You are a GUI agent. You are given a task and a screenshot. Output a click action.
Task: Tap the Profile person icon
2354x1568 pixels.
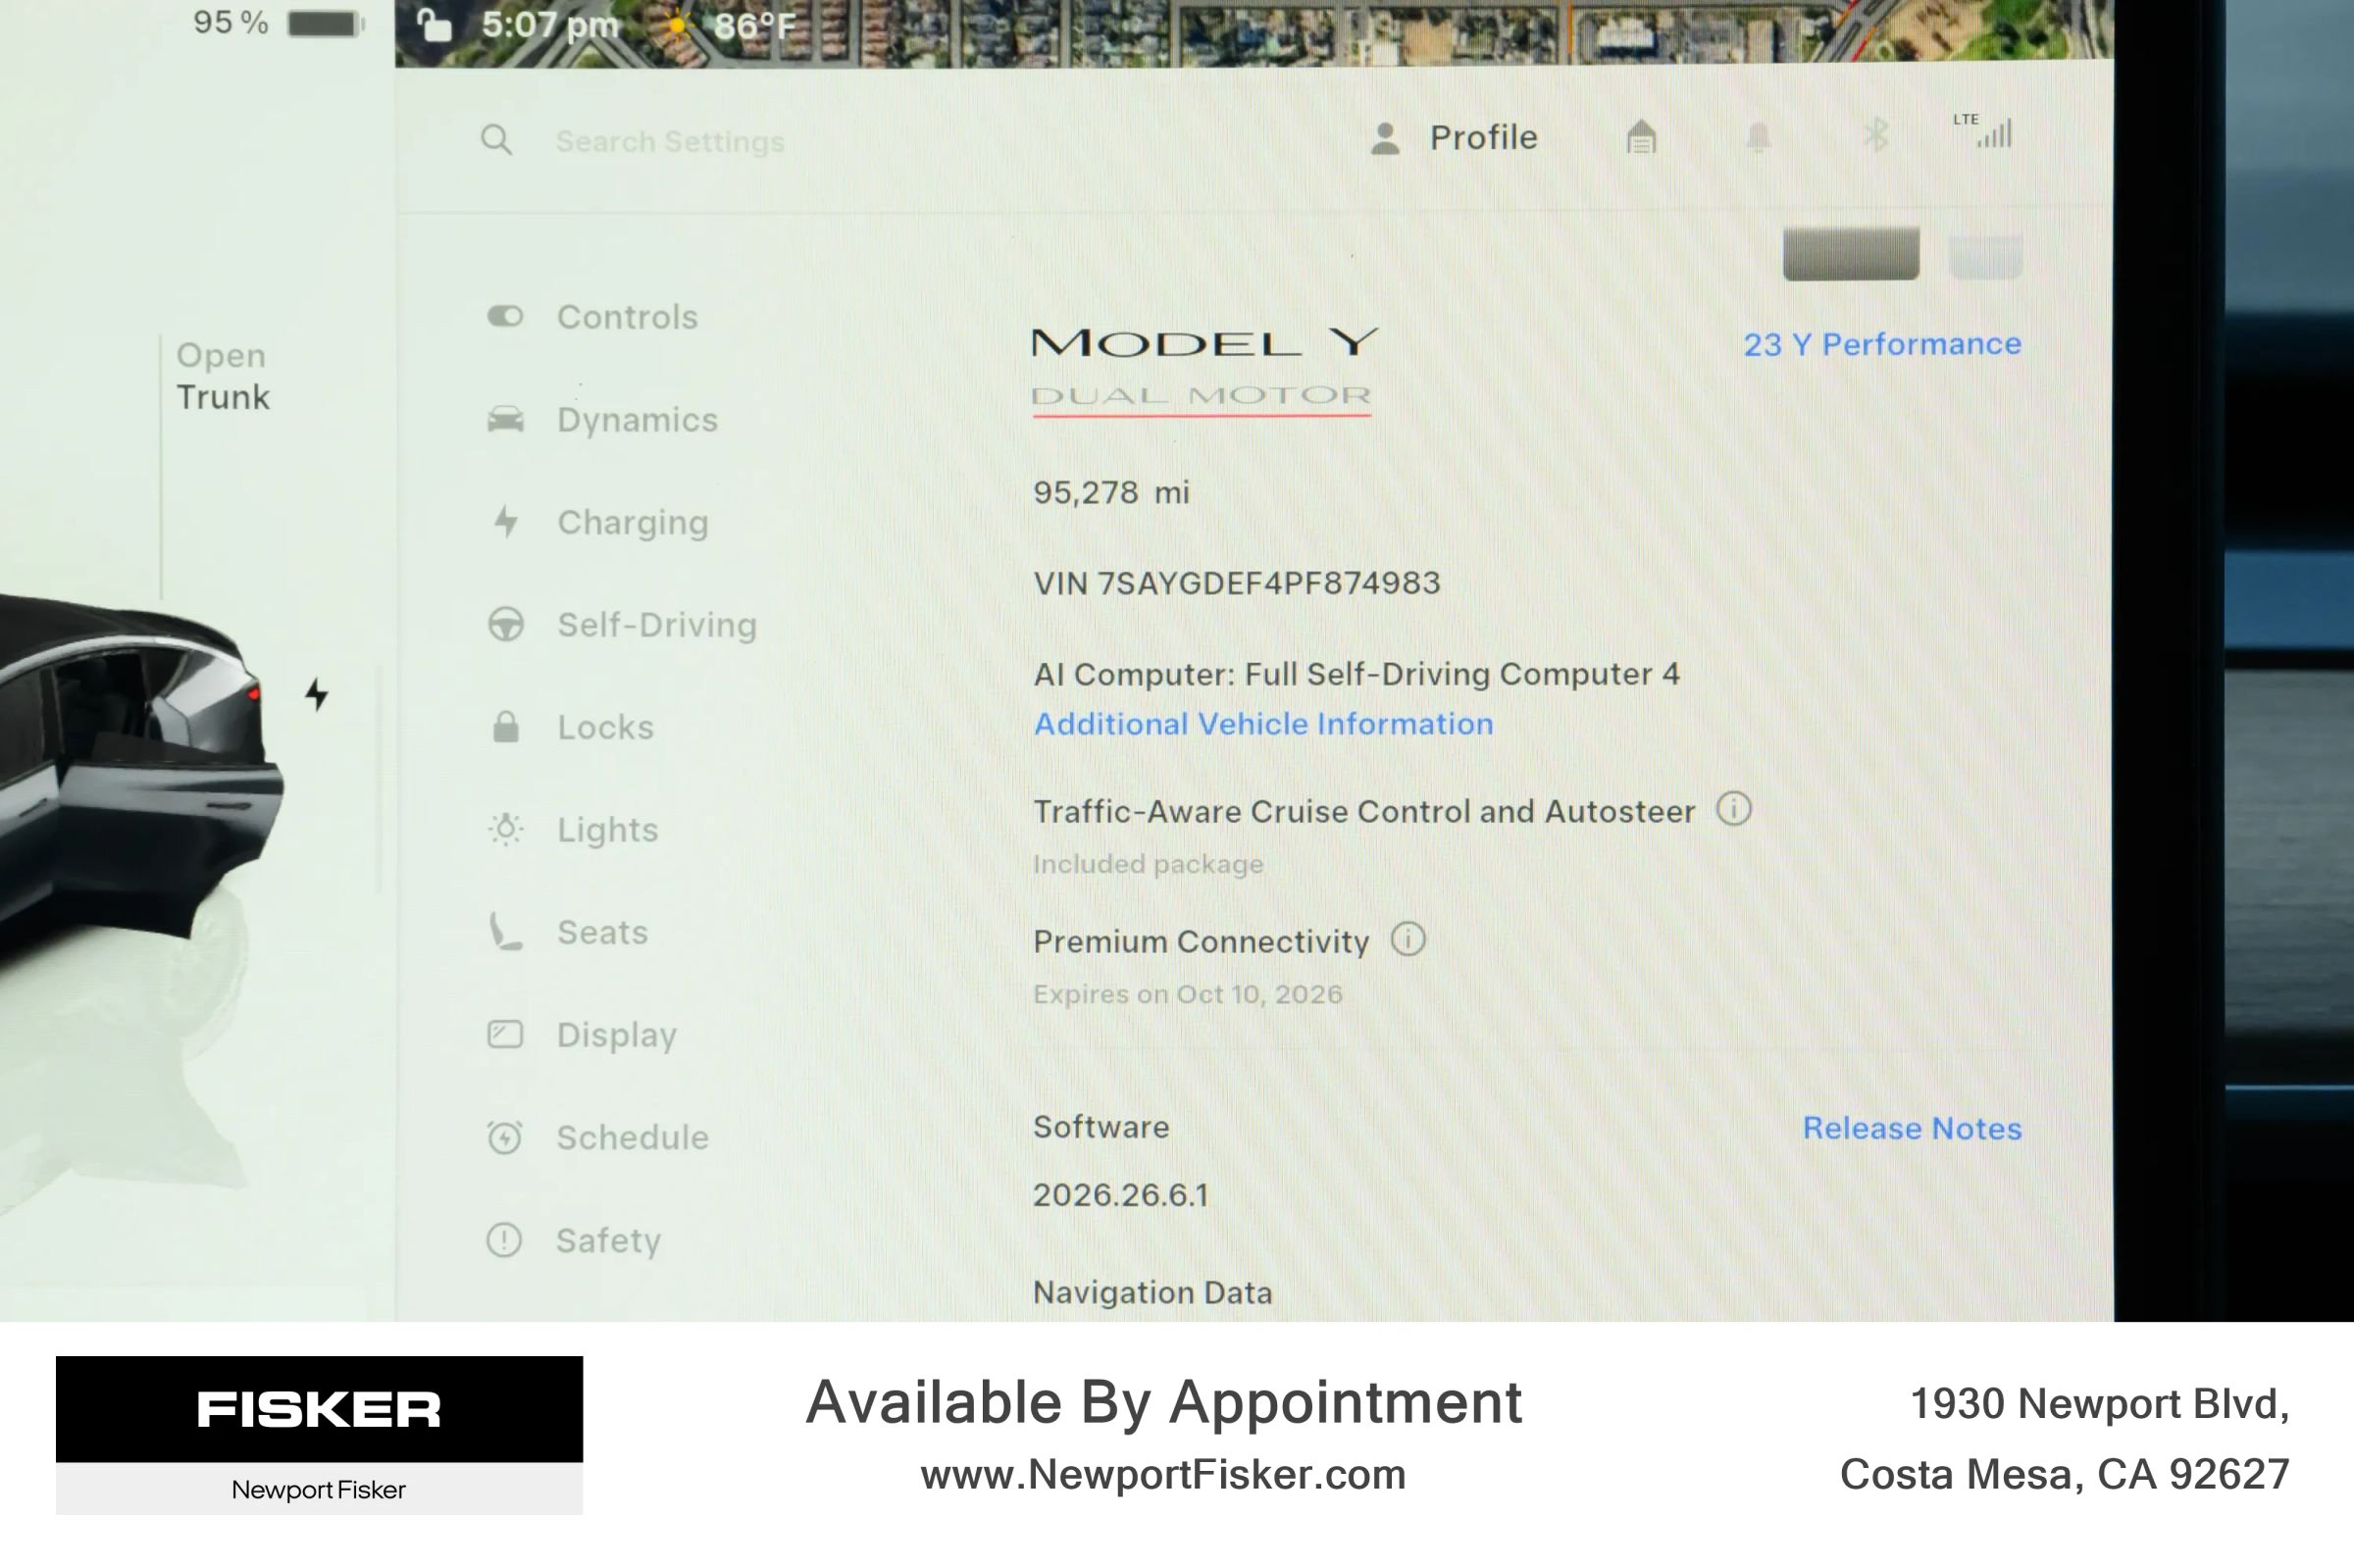click(1385, 139)
